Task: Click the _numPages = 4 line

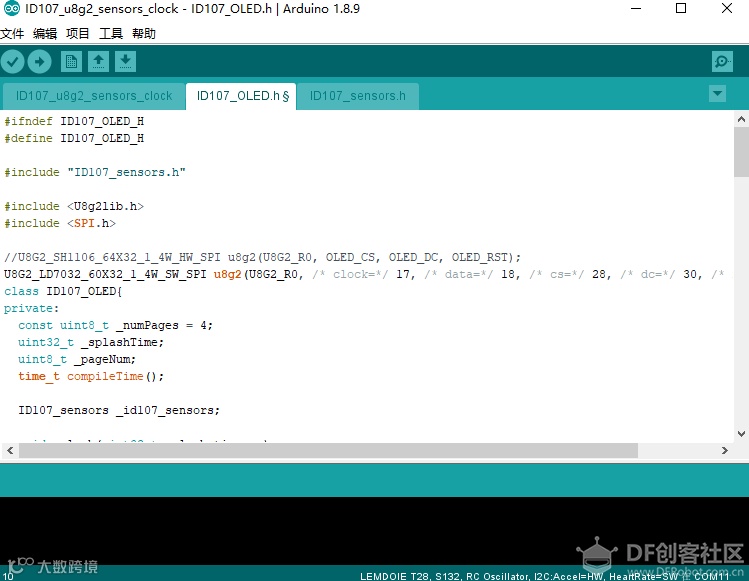Action: click(x=115, y=325)
